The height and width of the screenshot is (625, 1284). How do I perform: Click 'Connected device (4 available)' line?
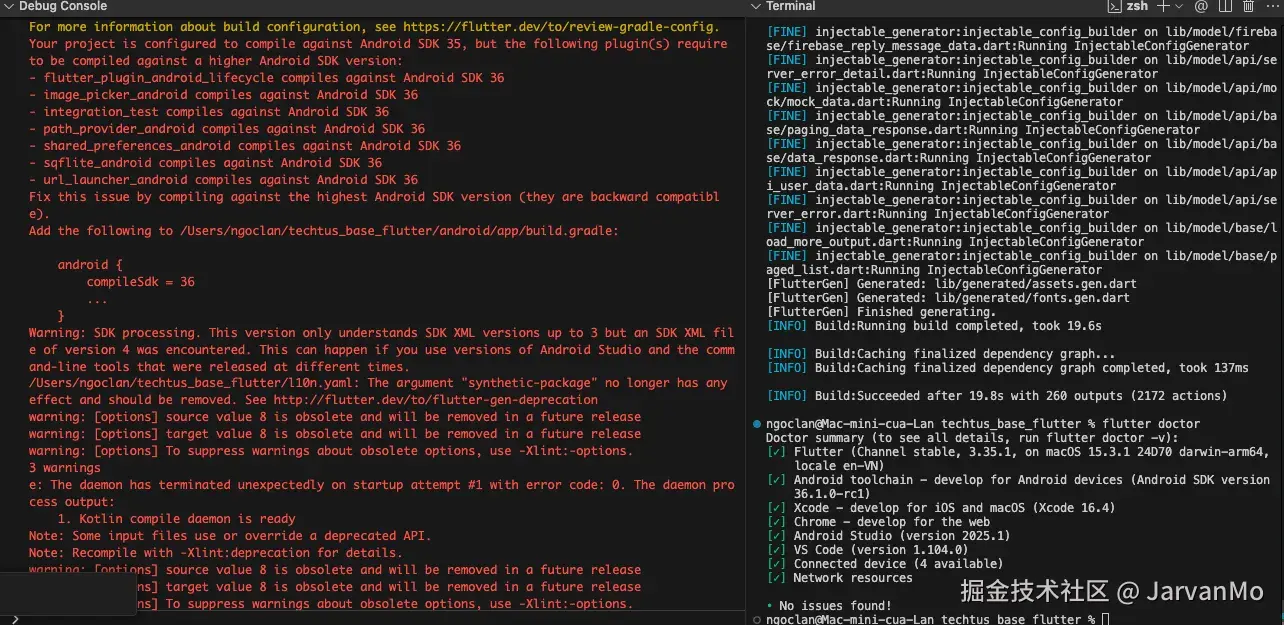click(x=884, y=564)
